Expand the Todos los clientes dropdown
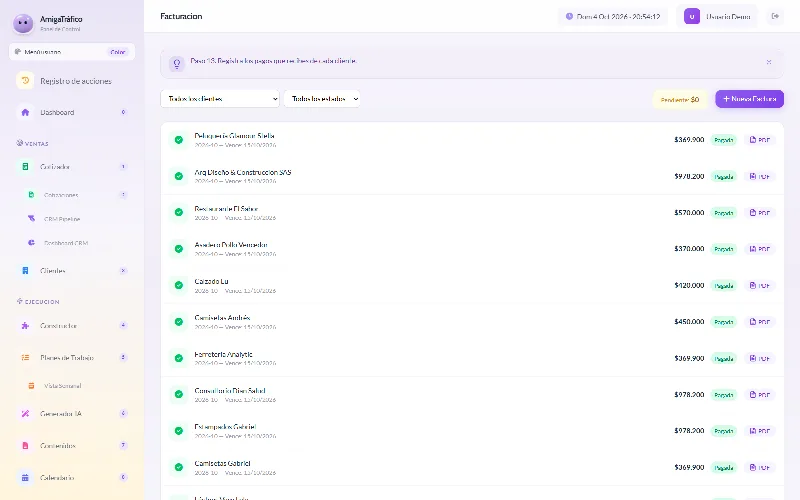This screenshot has height=500, width=800. click(220, 98)
